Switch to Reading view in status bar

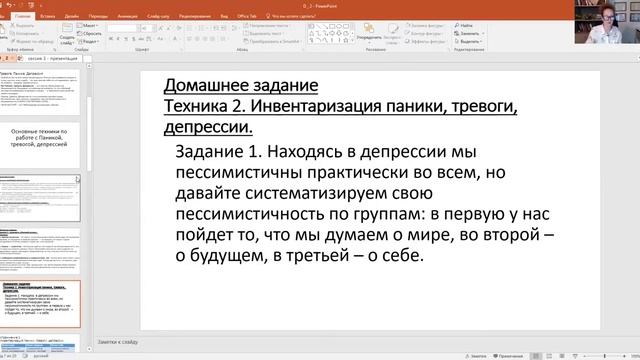point(562,356)
